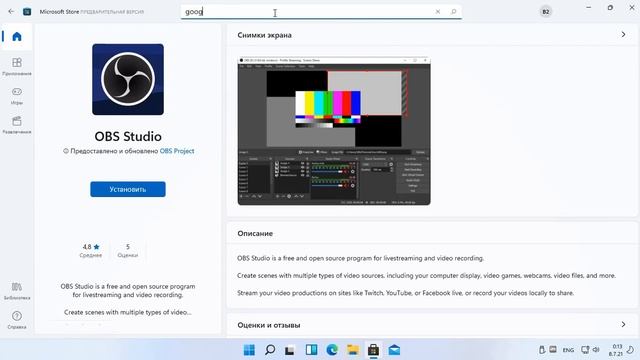Open File Explorer from taskbar

click(353, 350)
